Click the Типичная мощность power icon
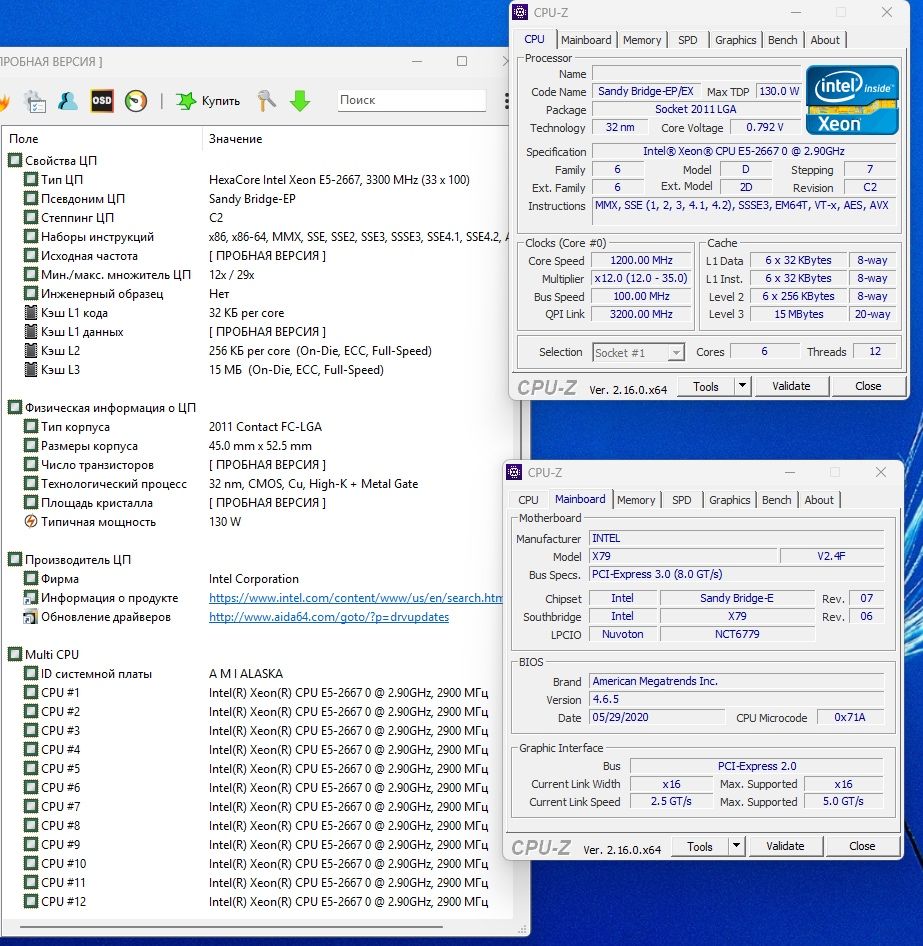The image size is (923, 946). click(x=31, y=521)
